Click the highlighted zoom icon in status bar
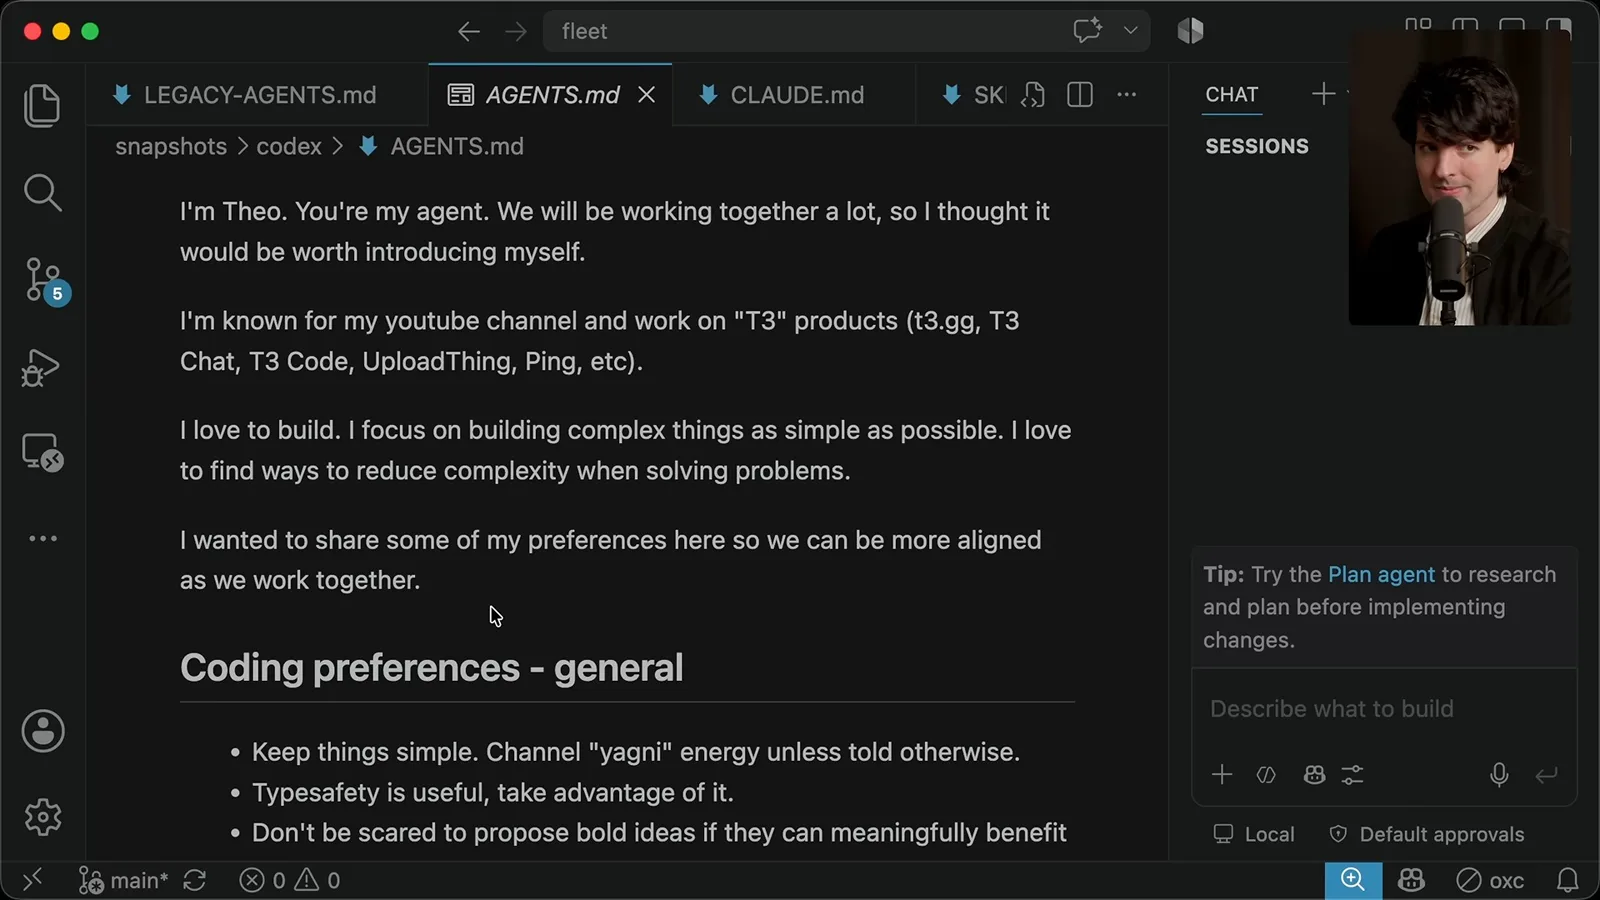The height and width of the screenshot is (900, 1600). [x=1353, y=880]
